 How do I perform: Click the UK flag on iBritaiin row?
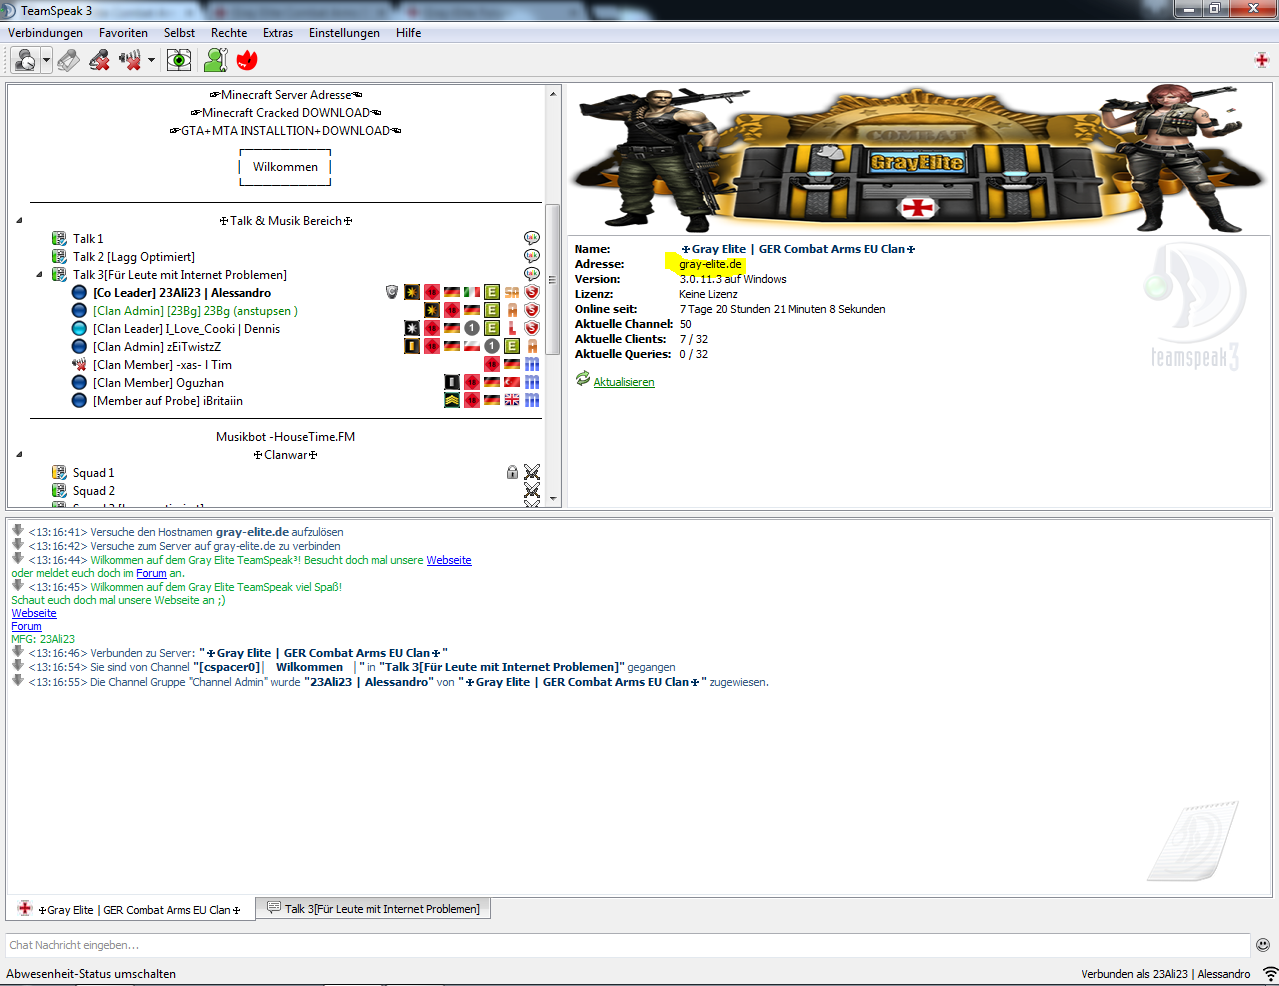tap(512, 400)
